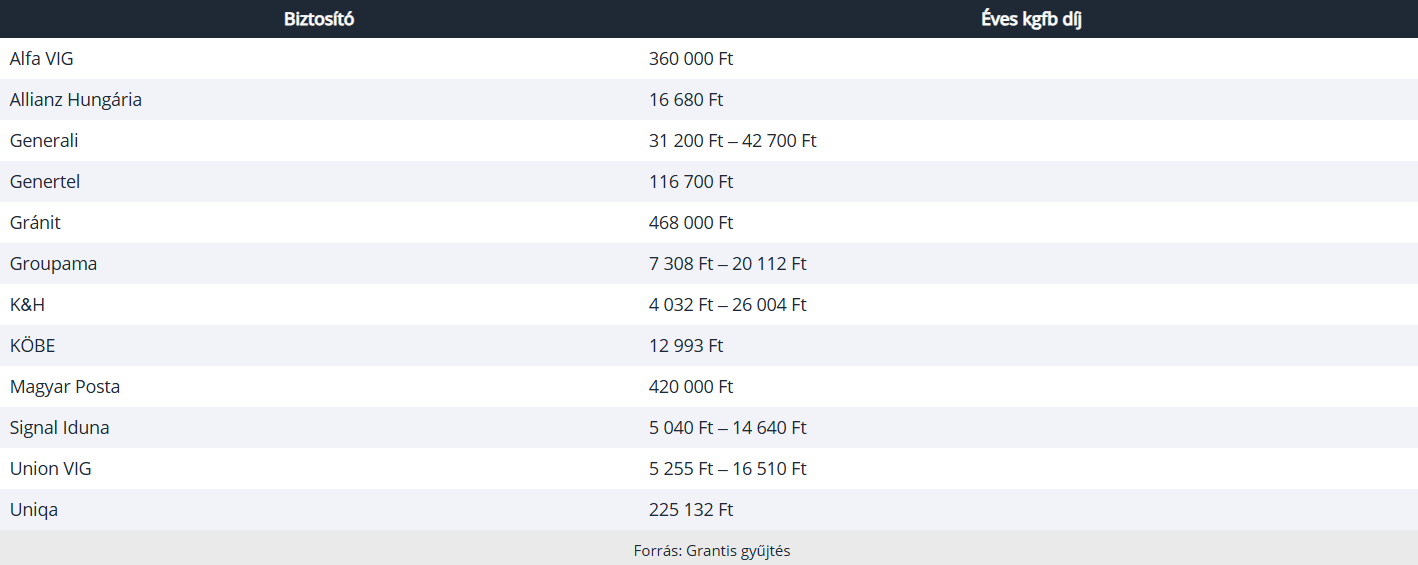The image size is (1418, 565).
Task: Click the 468 000 Ft fee value
Action: click(x=690, y=223)
